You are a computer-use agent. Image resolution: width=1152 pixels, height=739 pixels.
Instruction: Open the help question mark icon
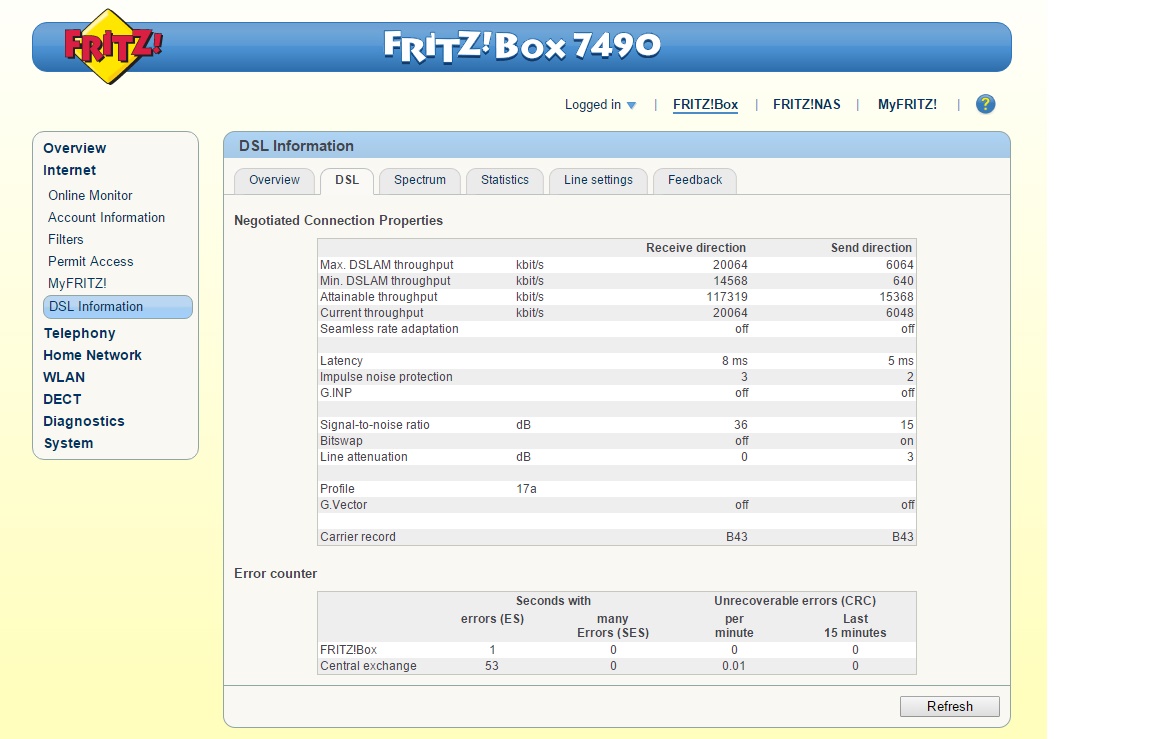point(985,104)
